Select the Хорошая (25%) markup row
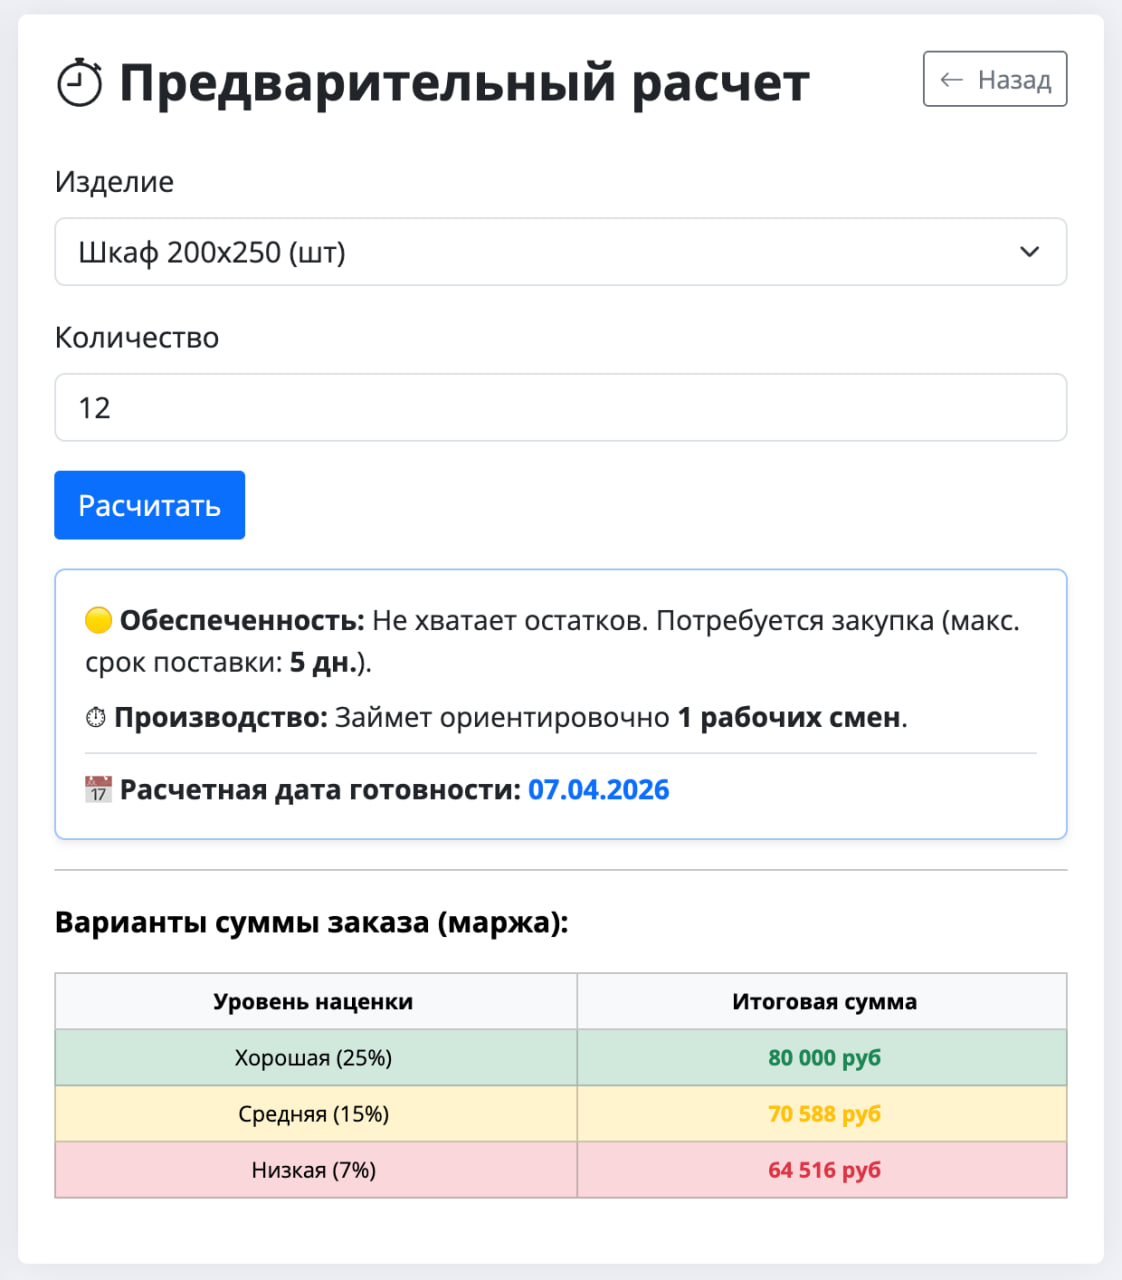The image size is (1122, 1280). (x=314, y=1058)
